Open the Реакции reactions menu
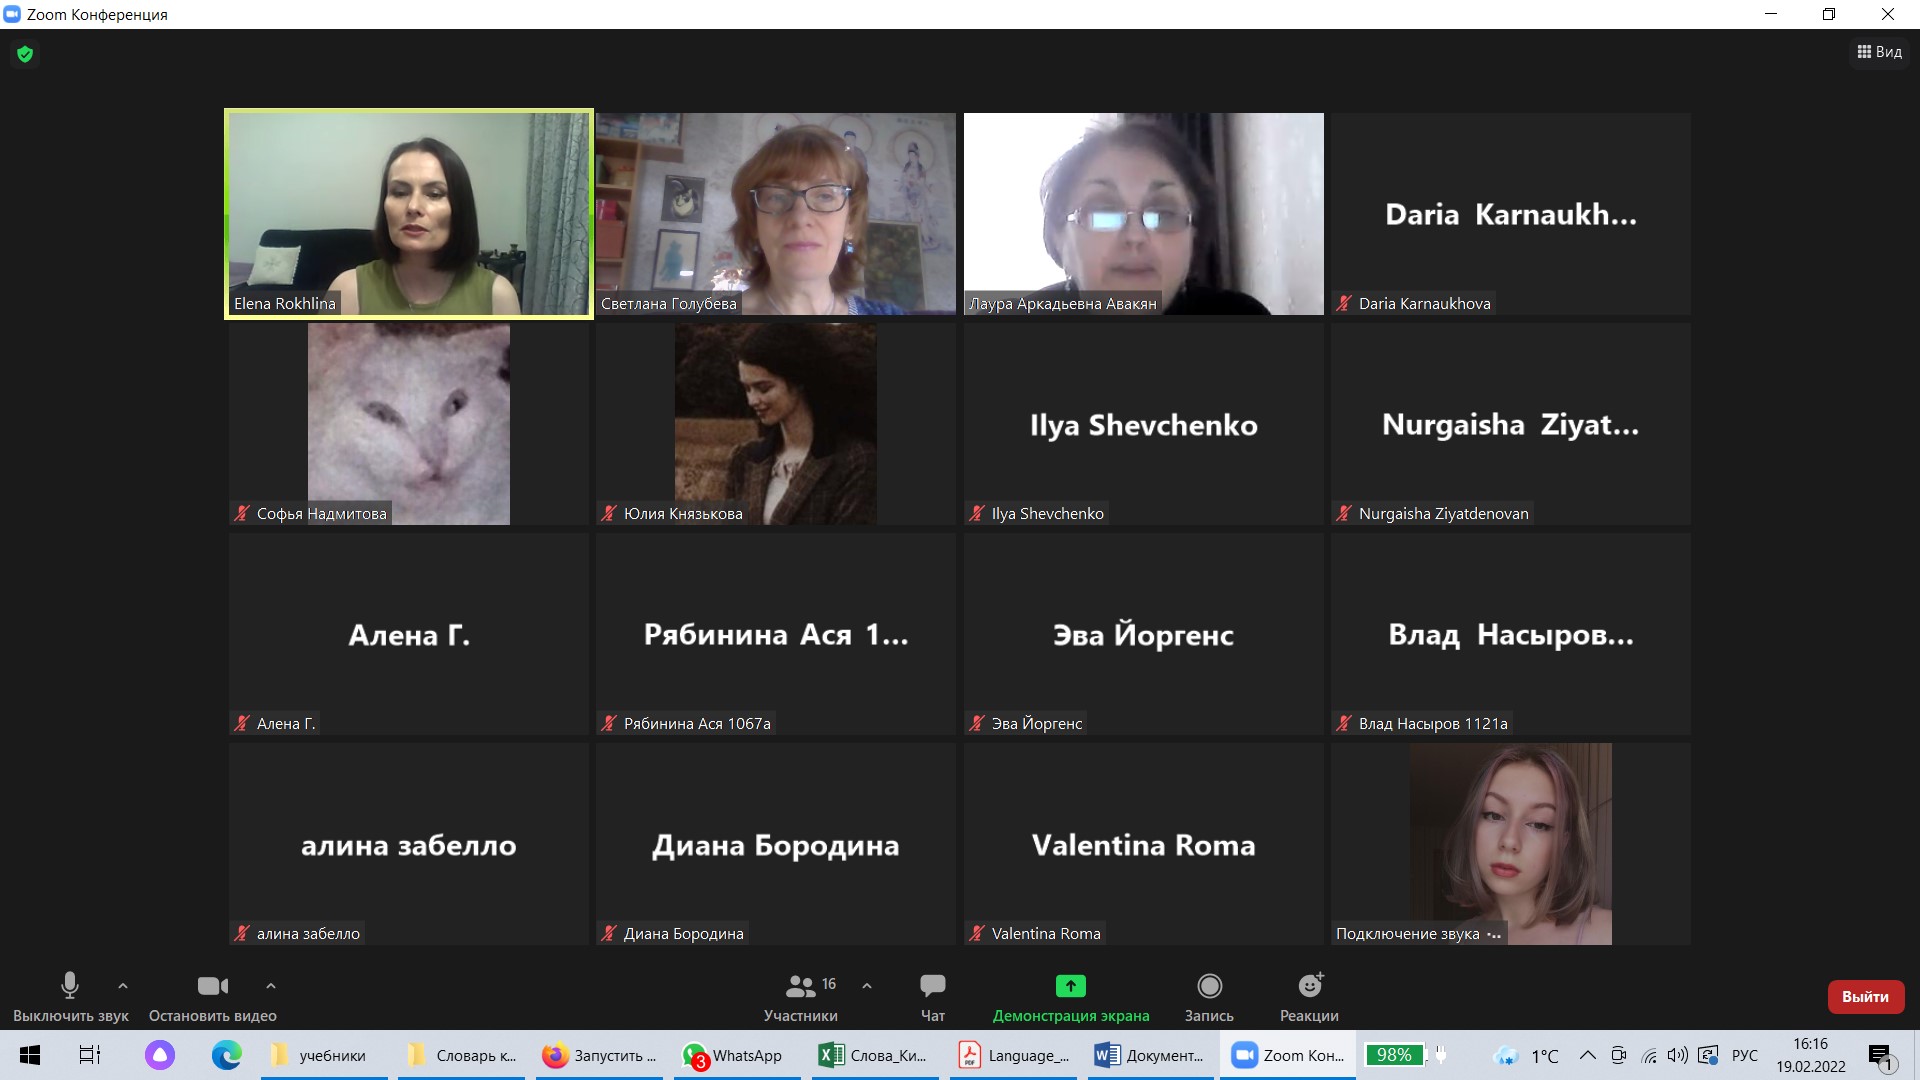1920x1080 pixels. tap(1309, 997)
